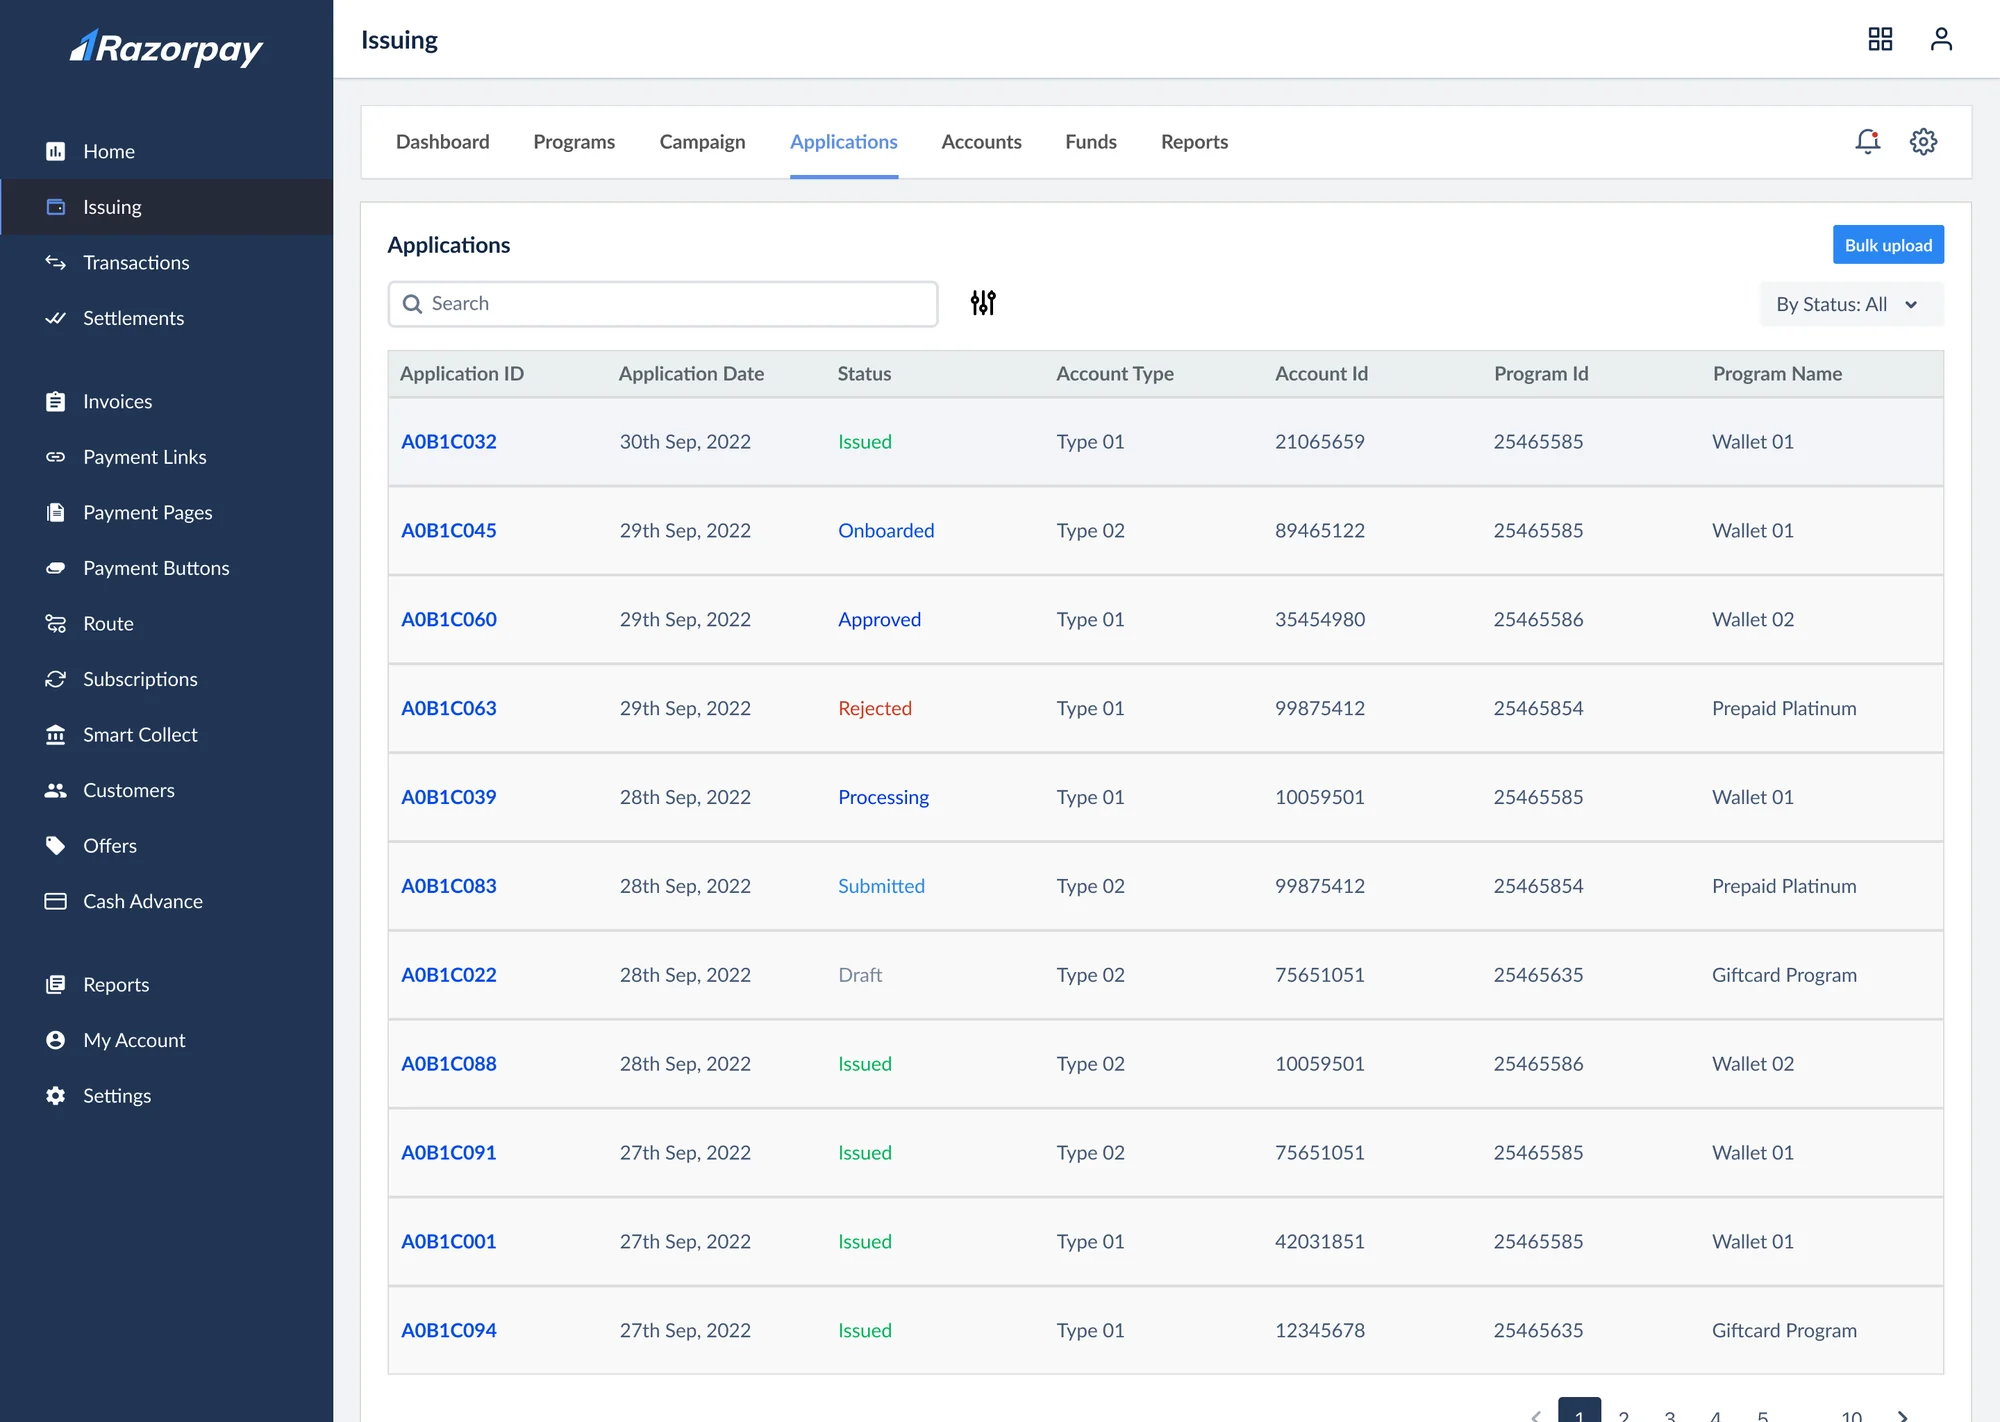Switch to the Programs tab

[x=574, y=142]
